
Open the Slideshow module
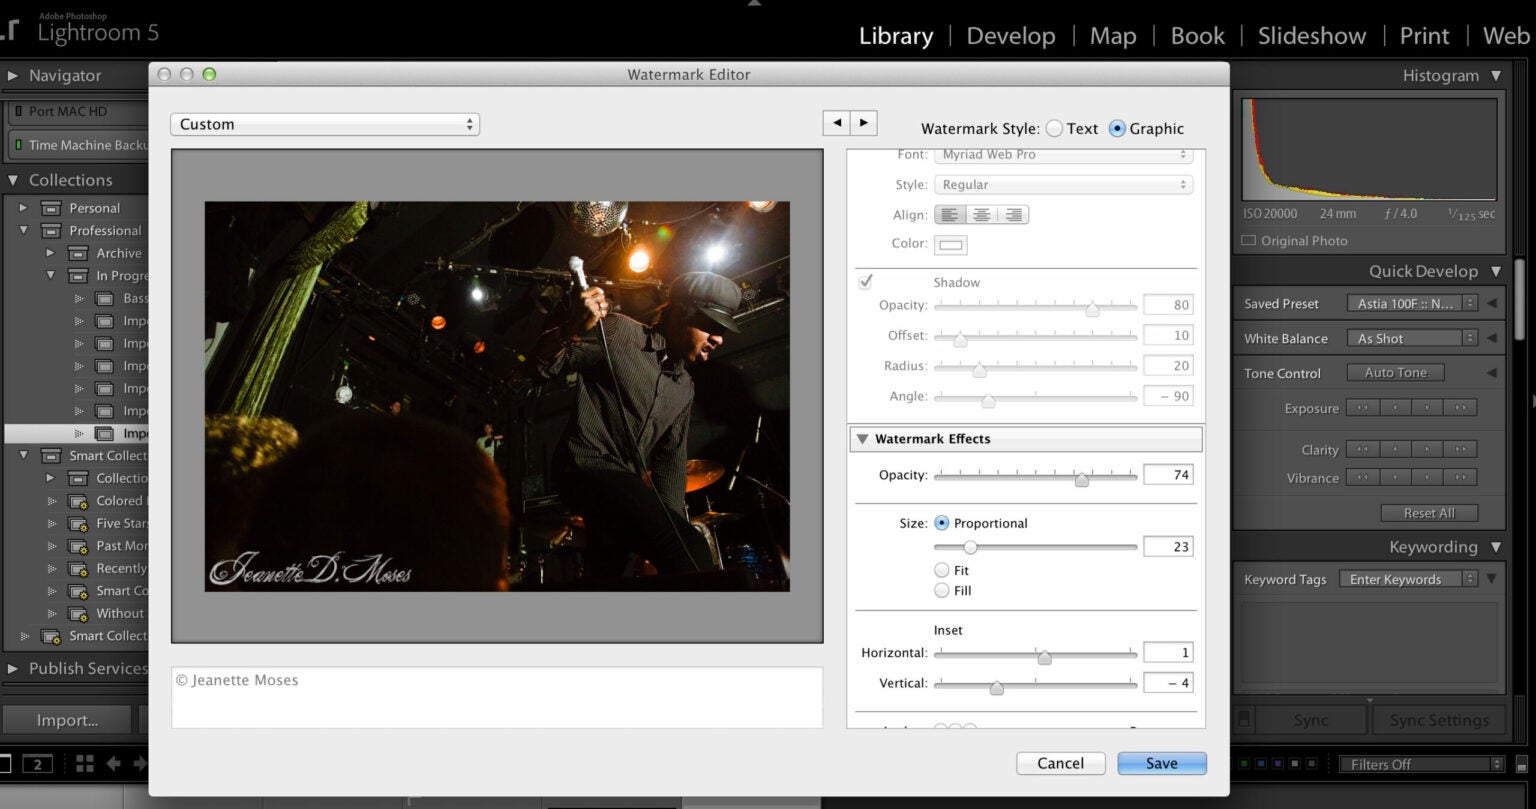(1310, 35)
